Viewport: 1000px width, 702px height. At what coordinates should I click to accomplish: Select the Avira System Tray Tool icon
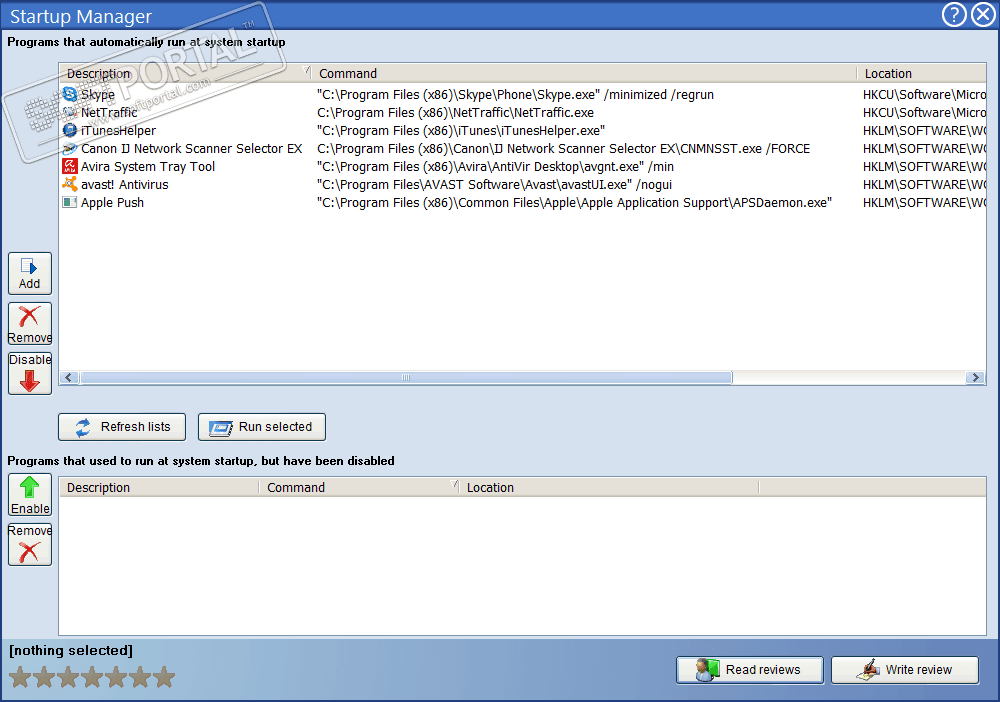click(70, 166)
